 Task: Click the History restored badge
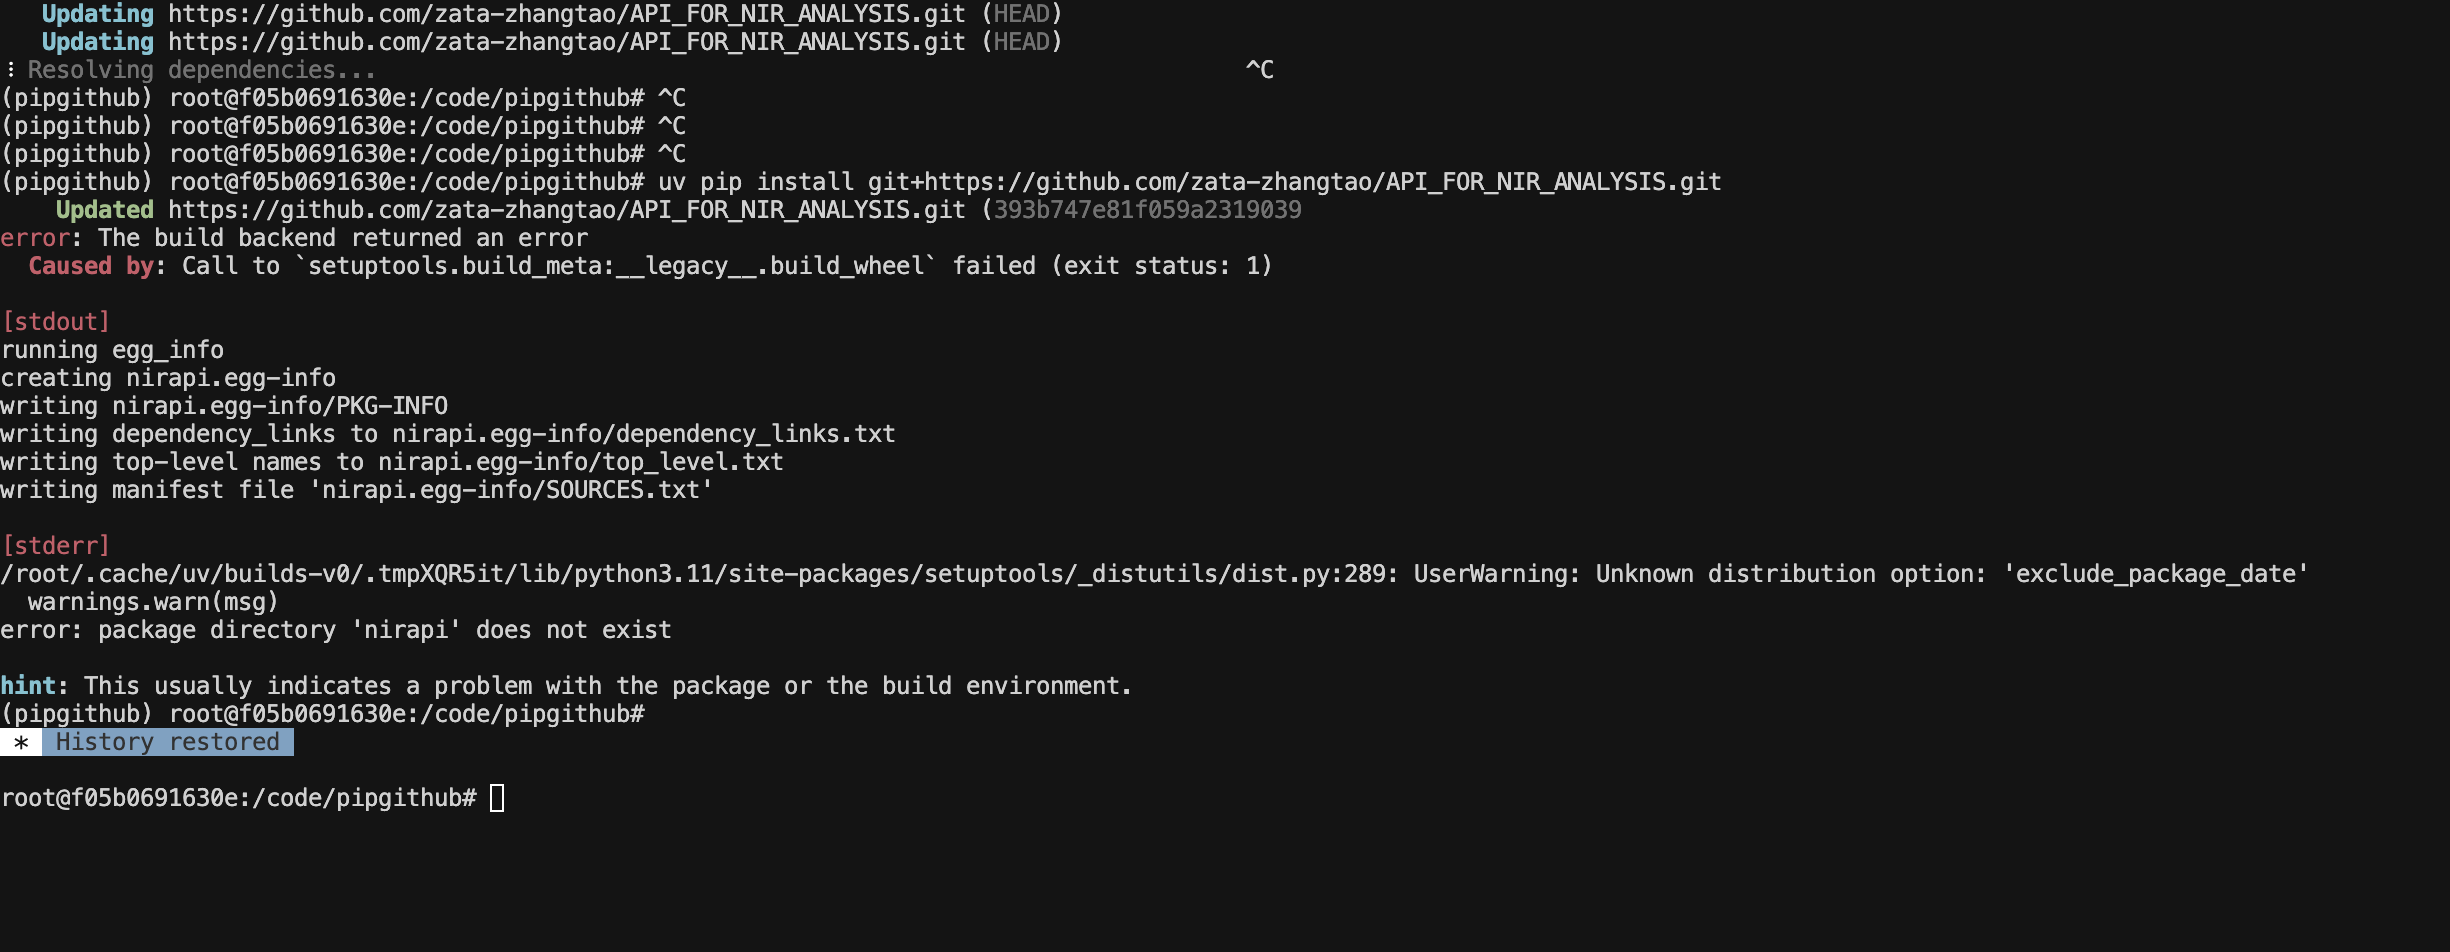pyautogui.click(x=167, y=742)
